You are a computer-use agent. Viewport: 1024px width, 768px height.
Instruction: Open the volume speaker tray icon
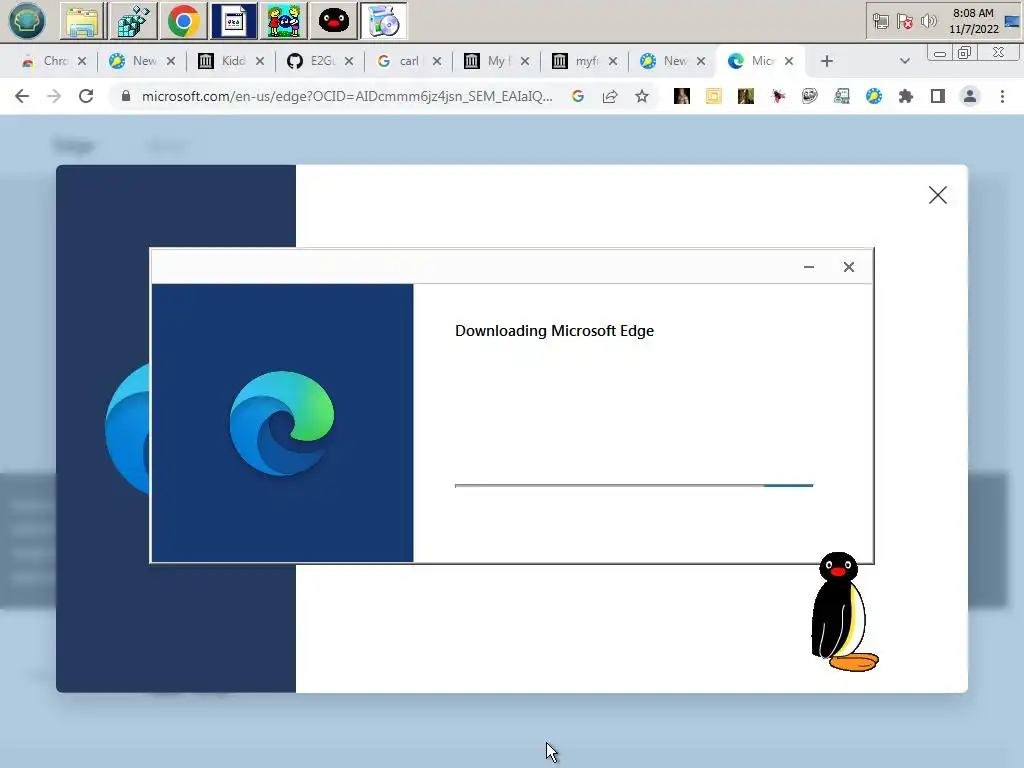(x=928, y=22)
